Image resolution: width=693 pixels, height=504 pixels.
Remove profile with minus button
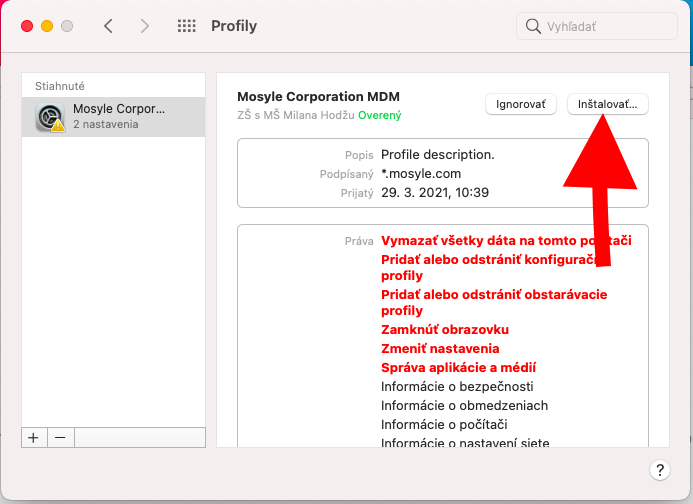(x=59, y=437)
